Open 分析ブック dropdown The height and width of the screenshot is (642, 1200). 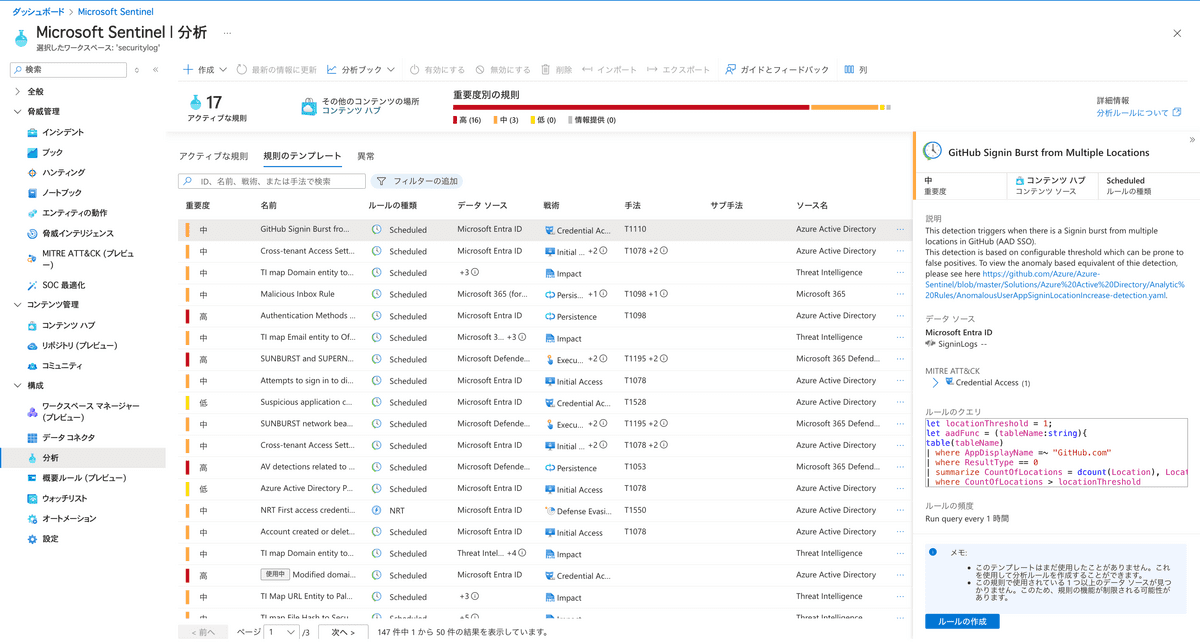coord(360,70)
